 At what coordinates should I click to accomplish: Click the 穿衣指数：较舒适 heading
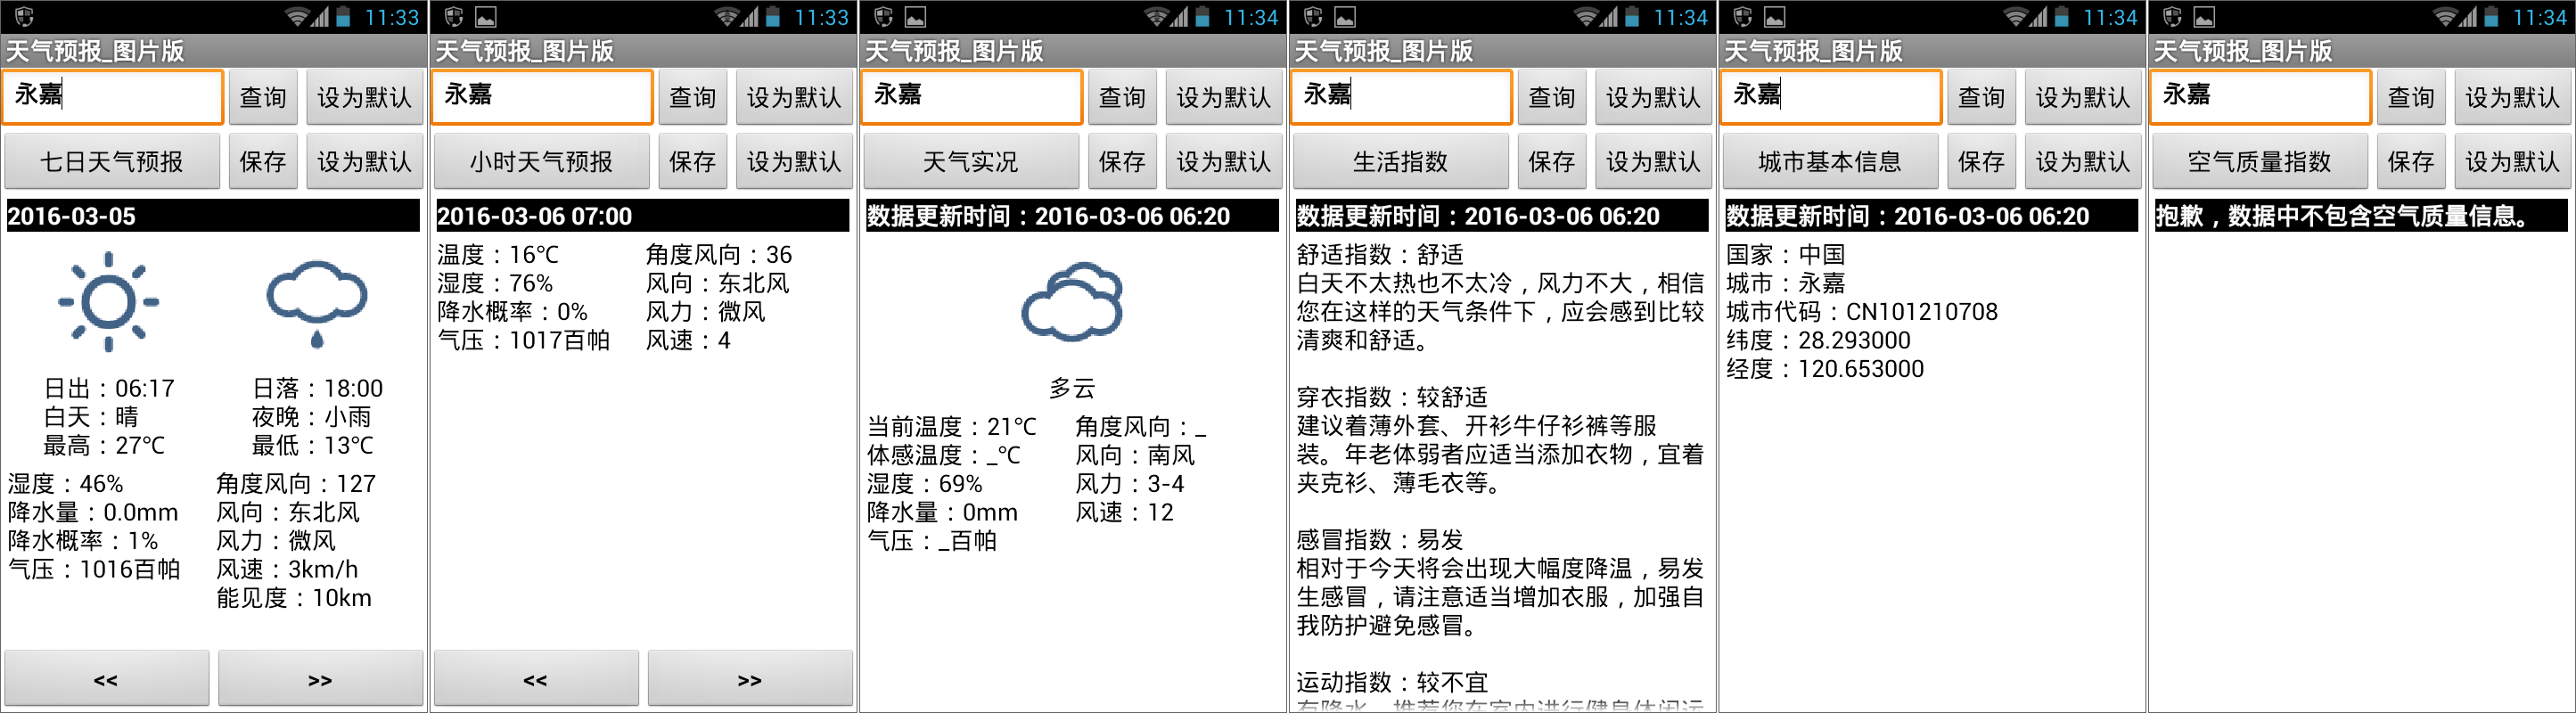[1392, 397]
